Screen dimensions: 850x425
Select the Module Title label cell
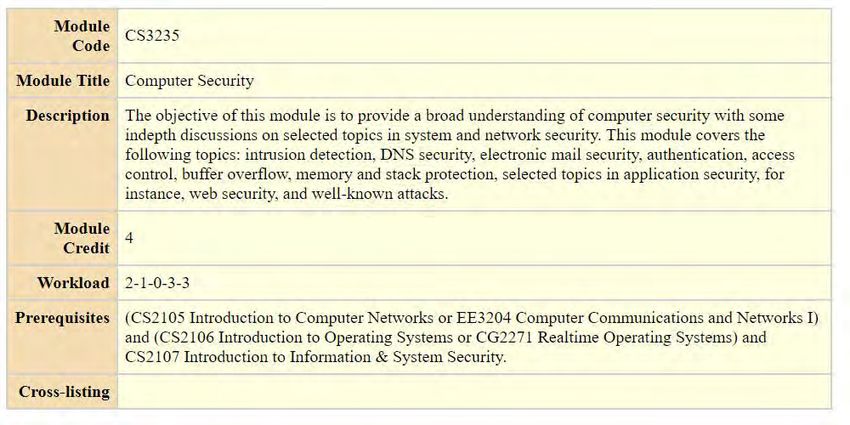coord(62,81)
